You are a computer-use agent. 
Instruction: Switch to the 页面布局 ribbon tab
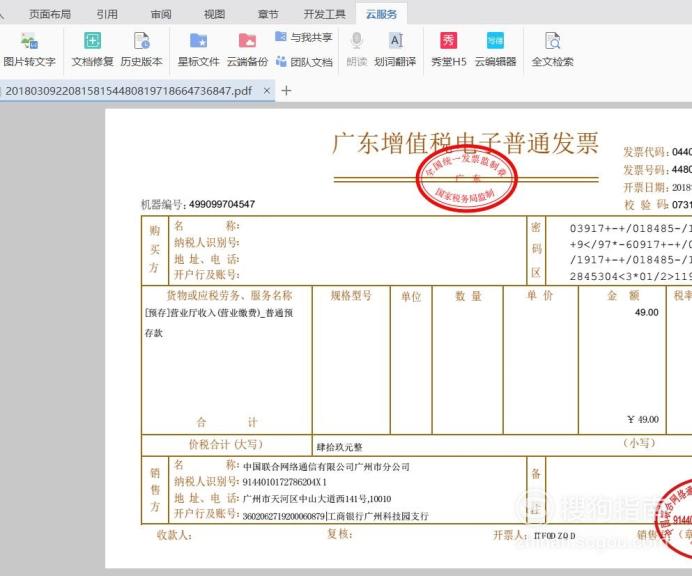[50, 14]
